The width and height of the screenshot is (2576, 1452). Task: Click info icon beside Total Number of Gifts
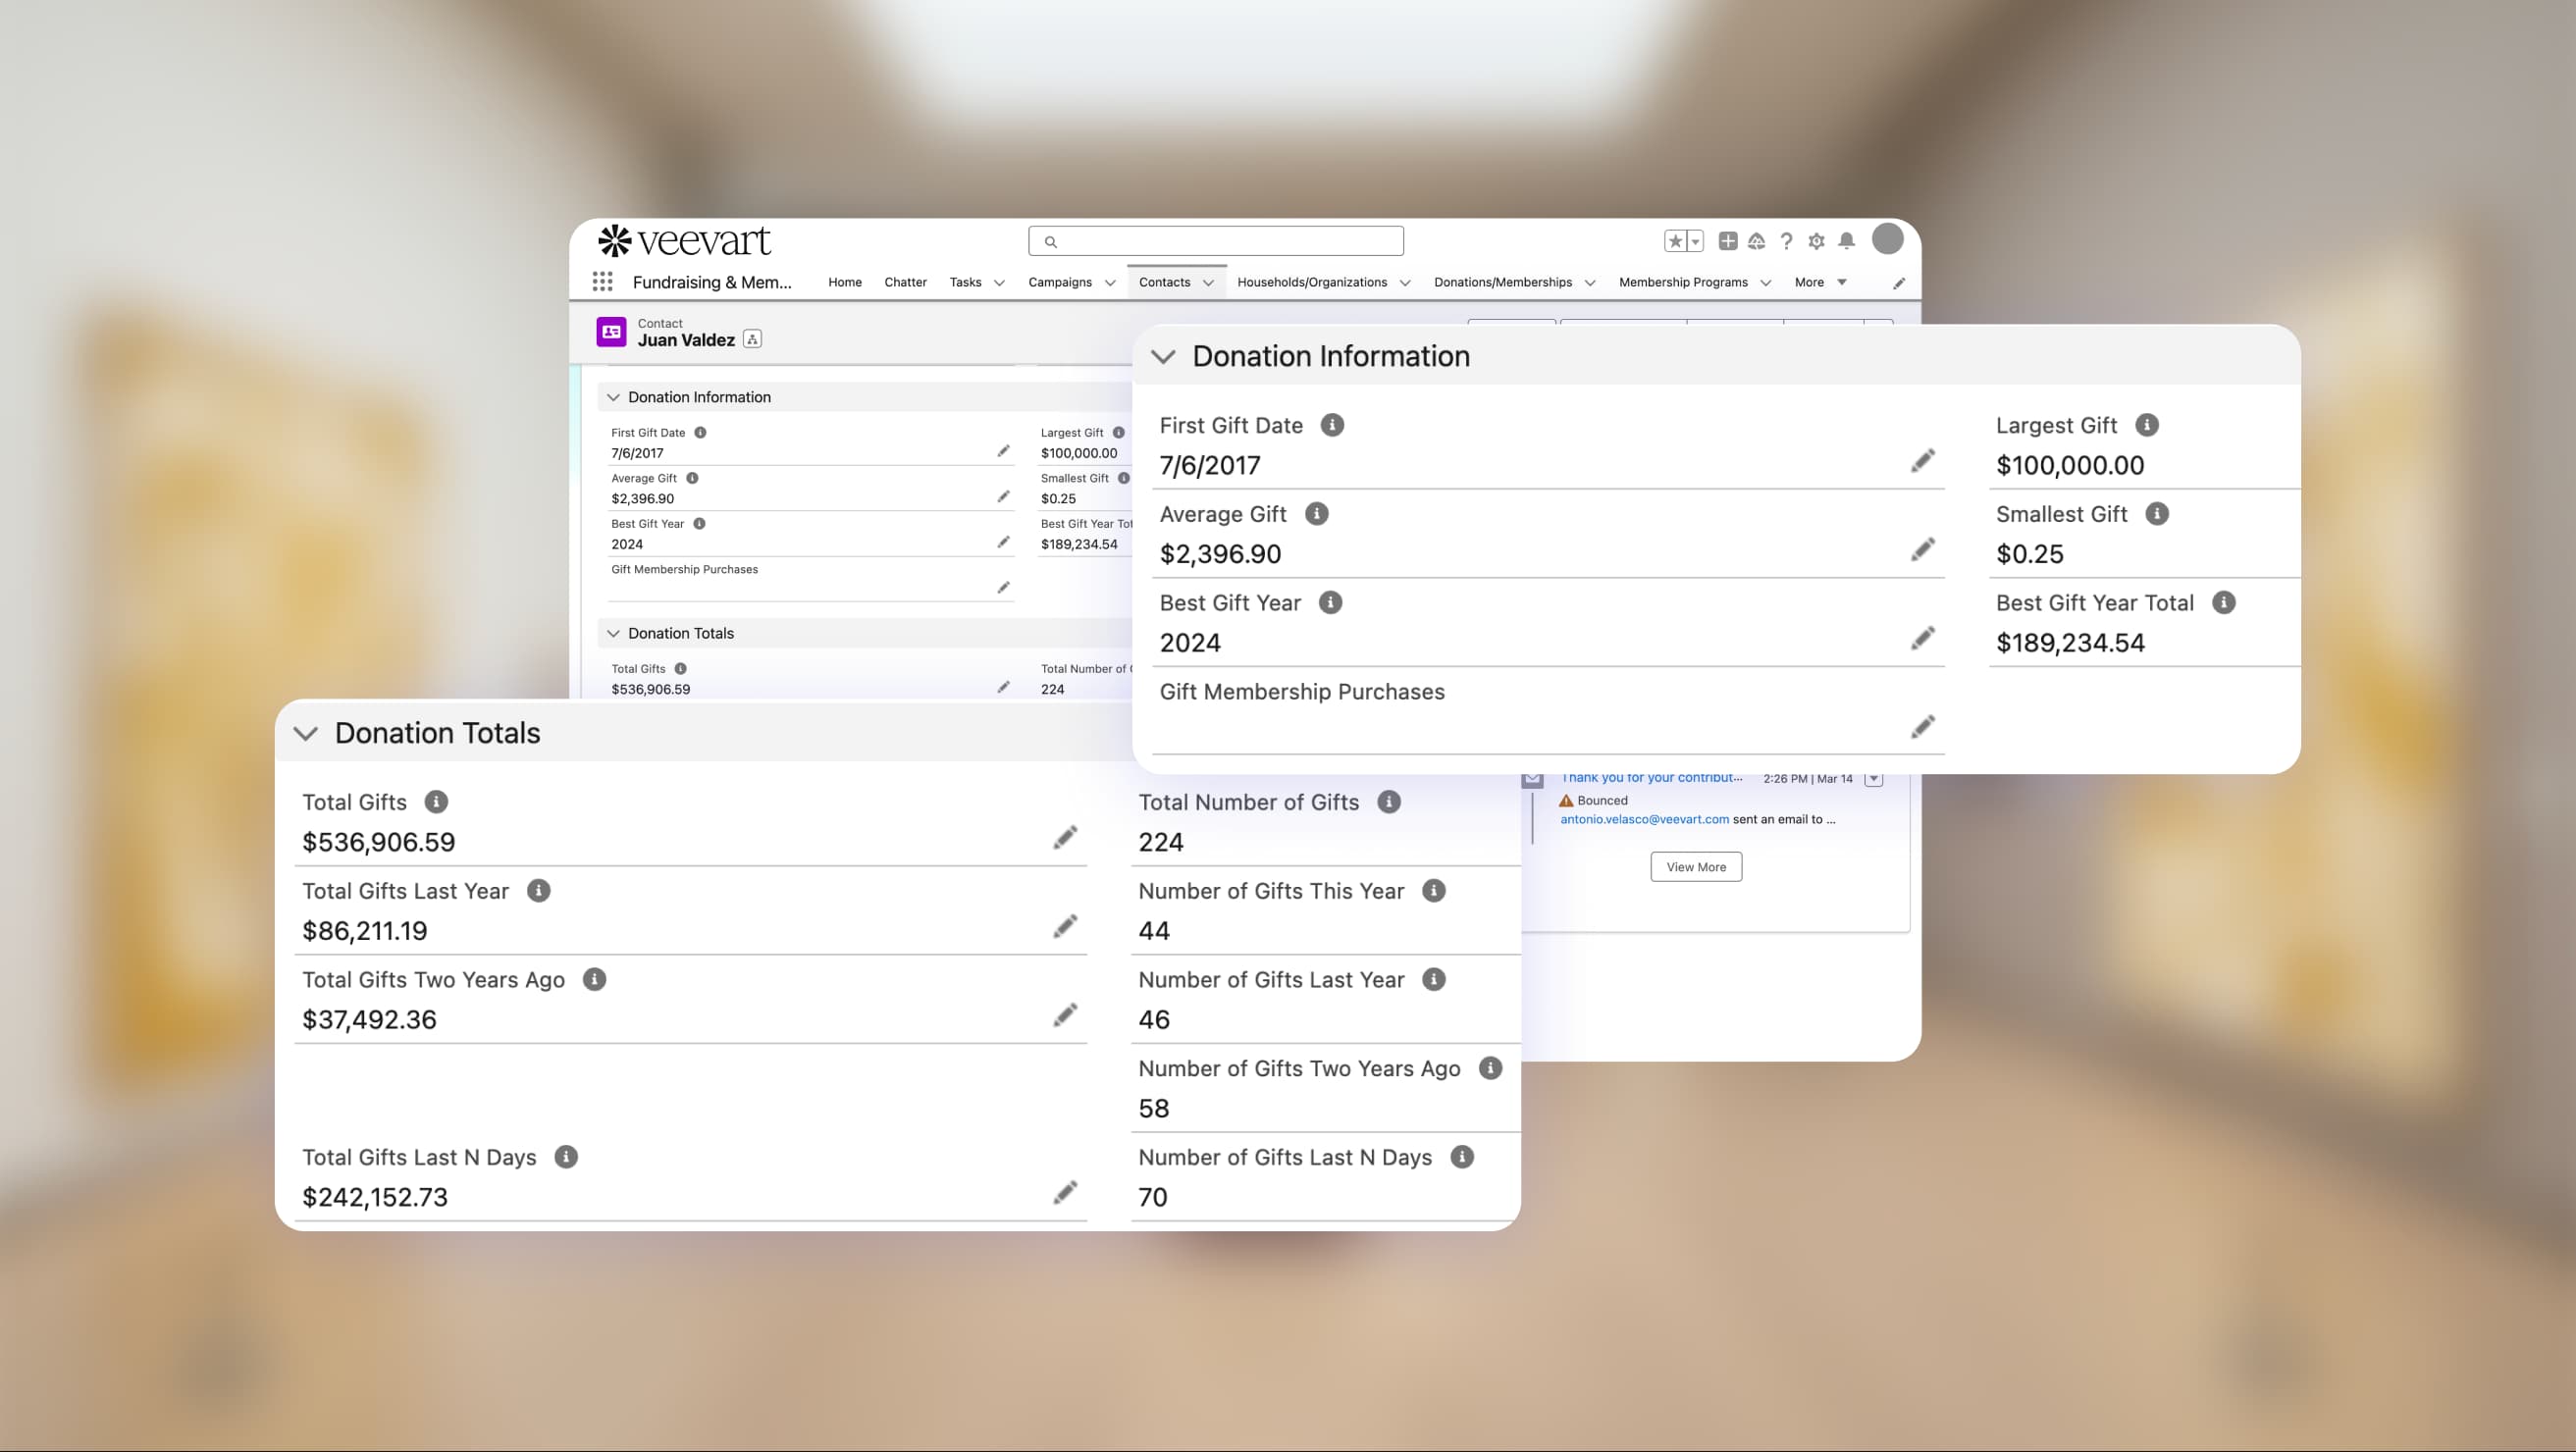click(1388, 802)
